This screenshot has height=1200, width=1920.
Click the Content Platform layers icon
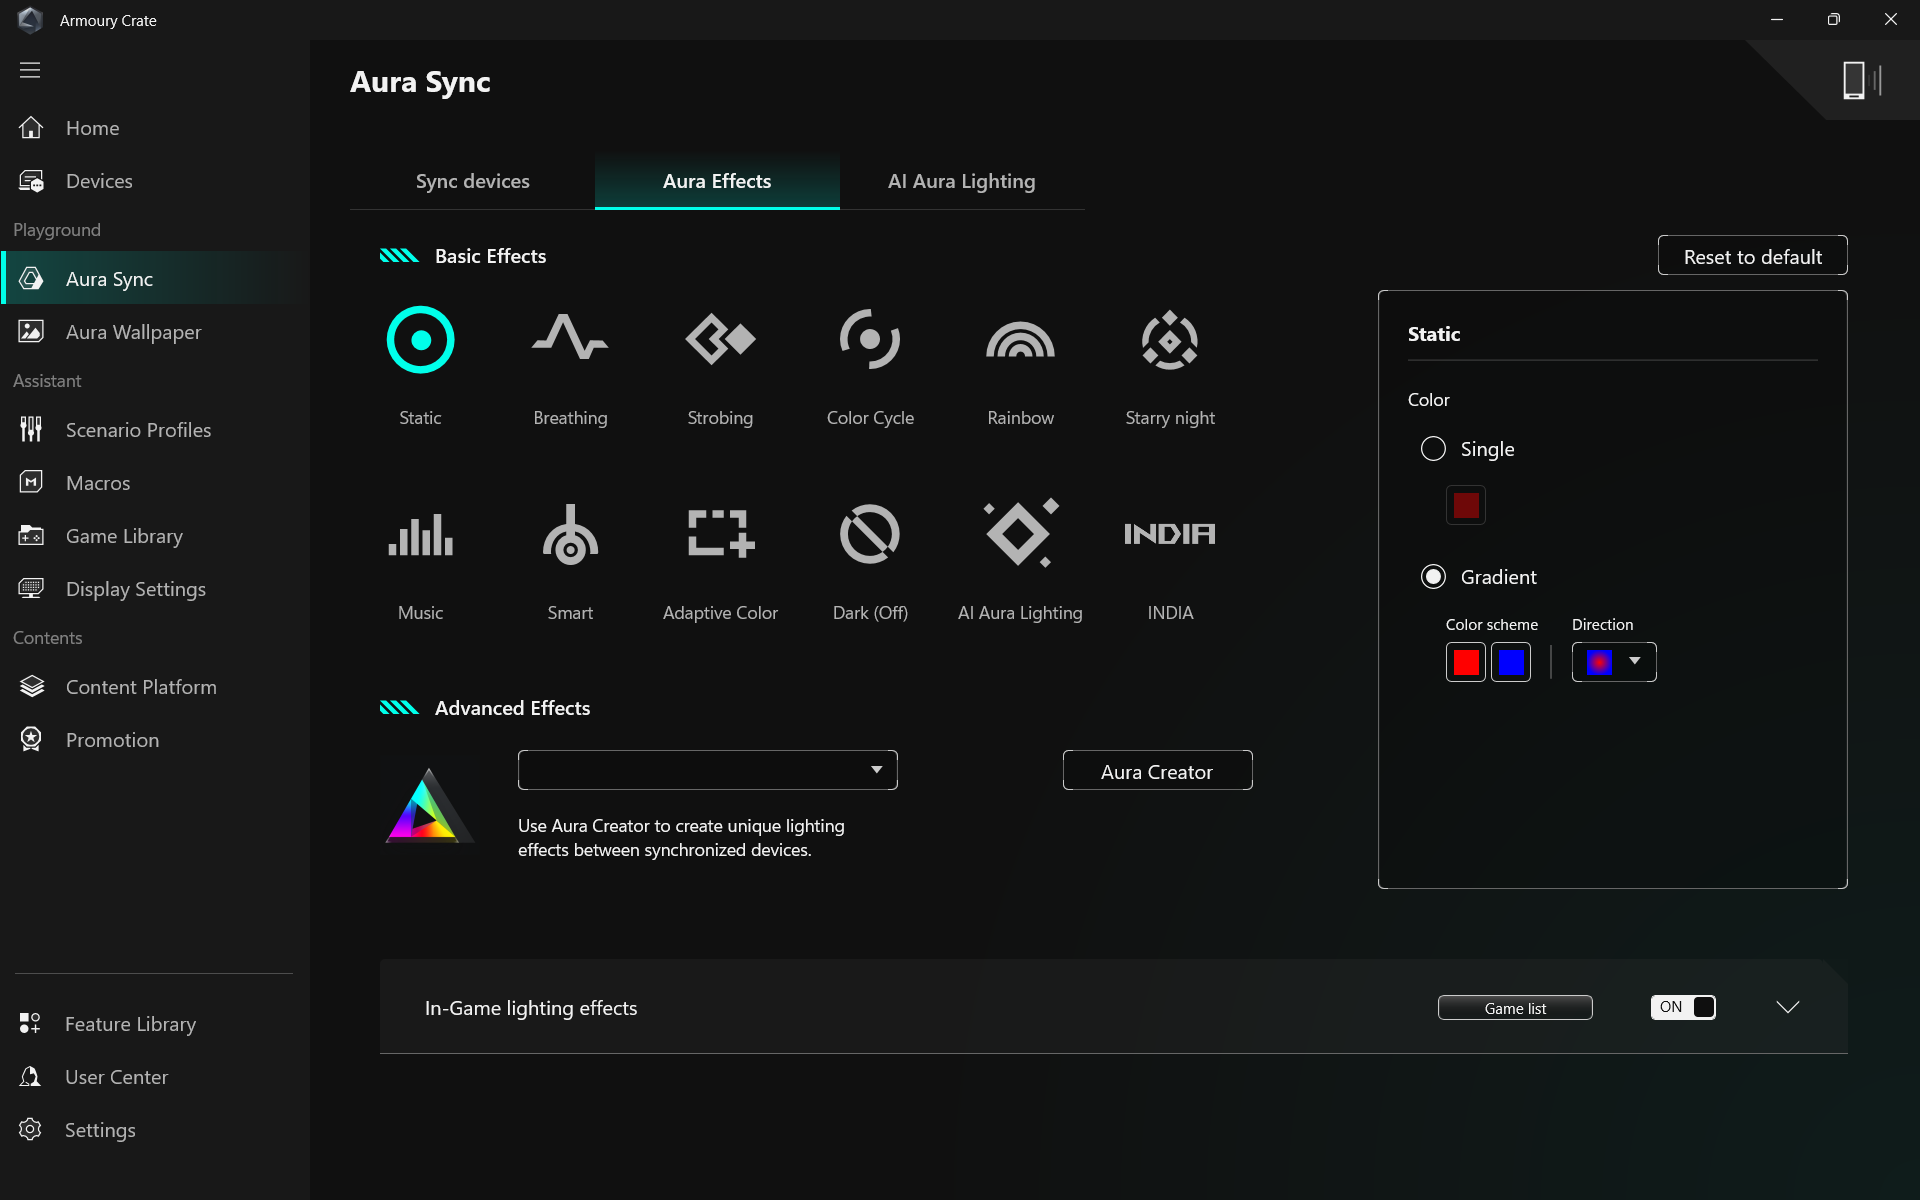[31, 687]
